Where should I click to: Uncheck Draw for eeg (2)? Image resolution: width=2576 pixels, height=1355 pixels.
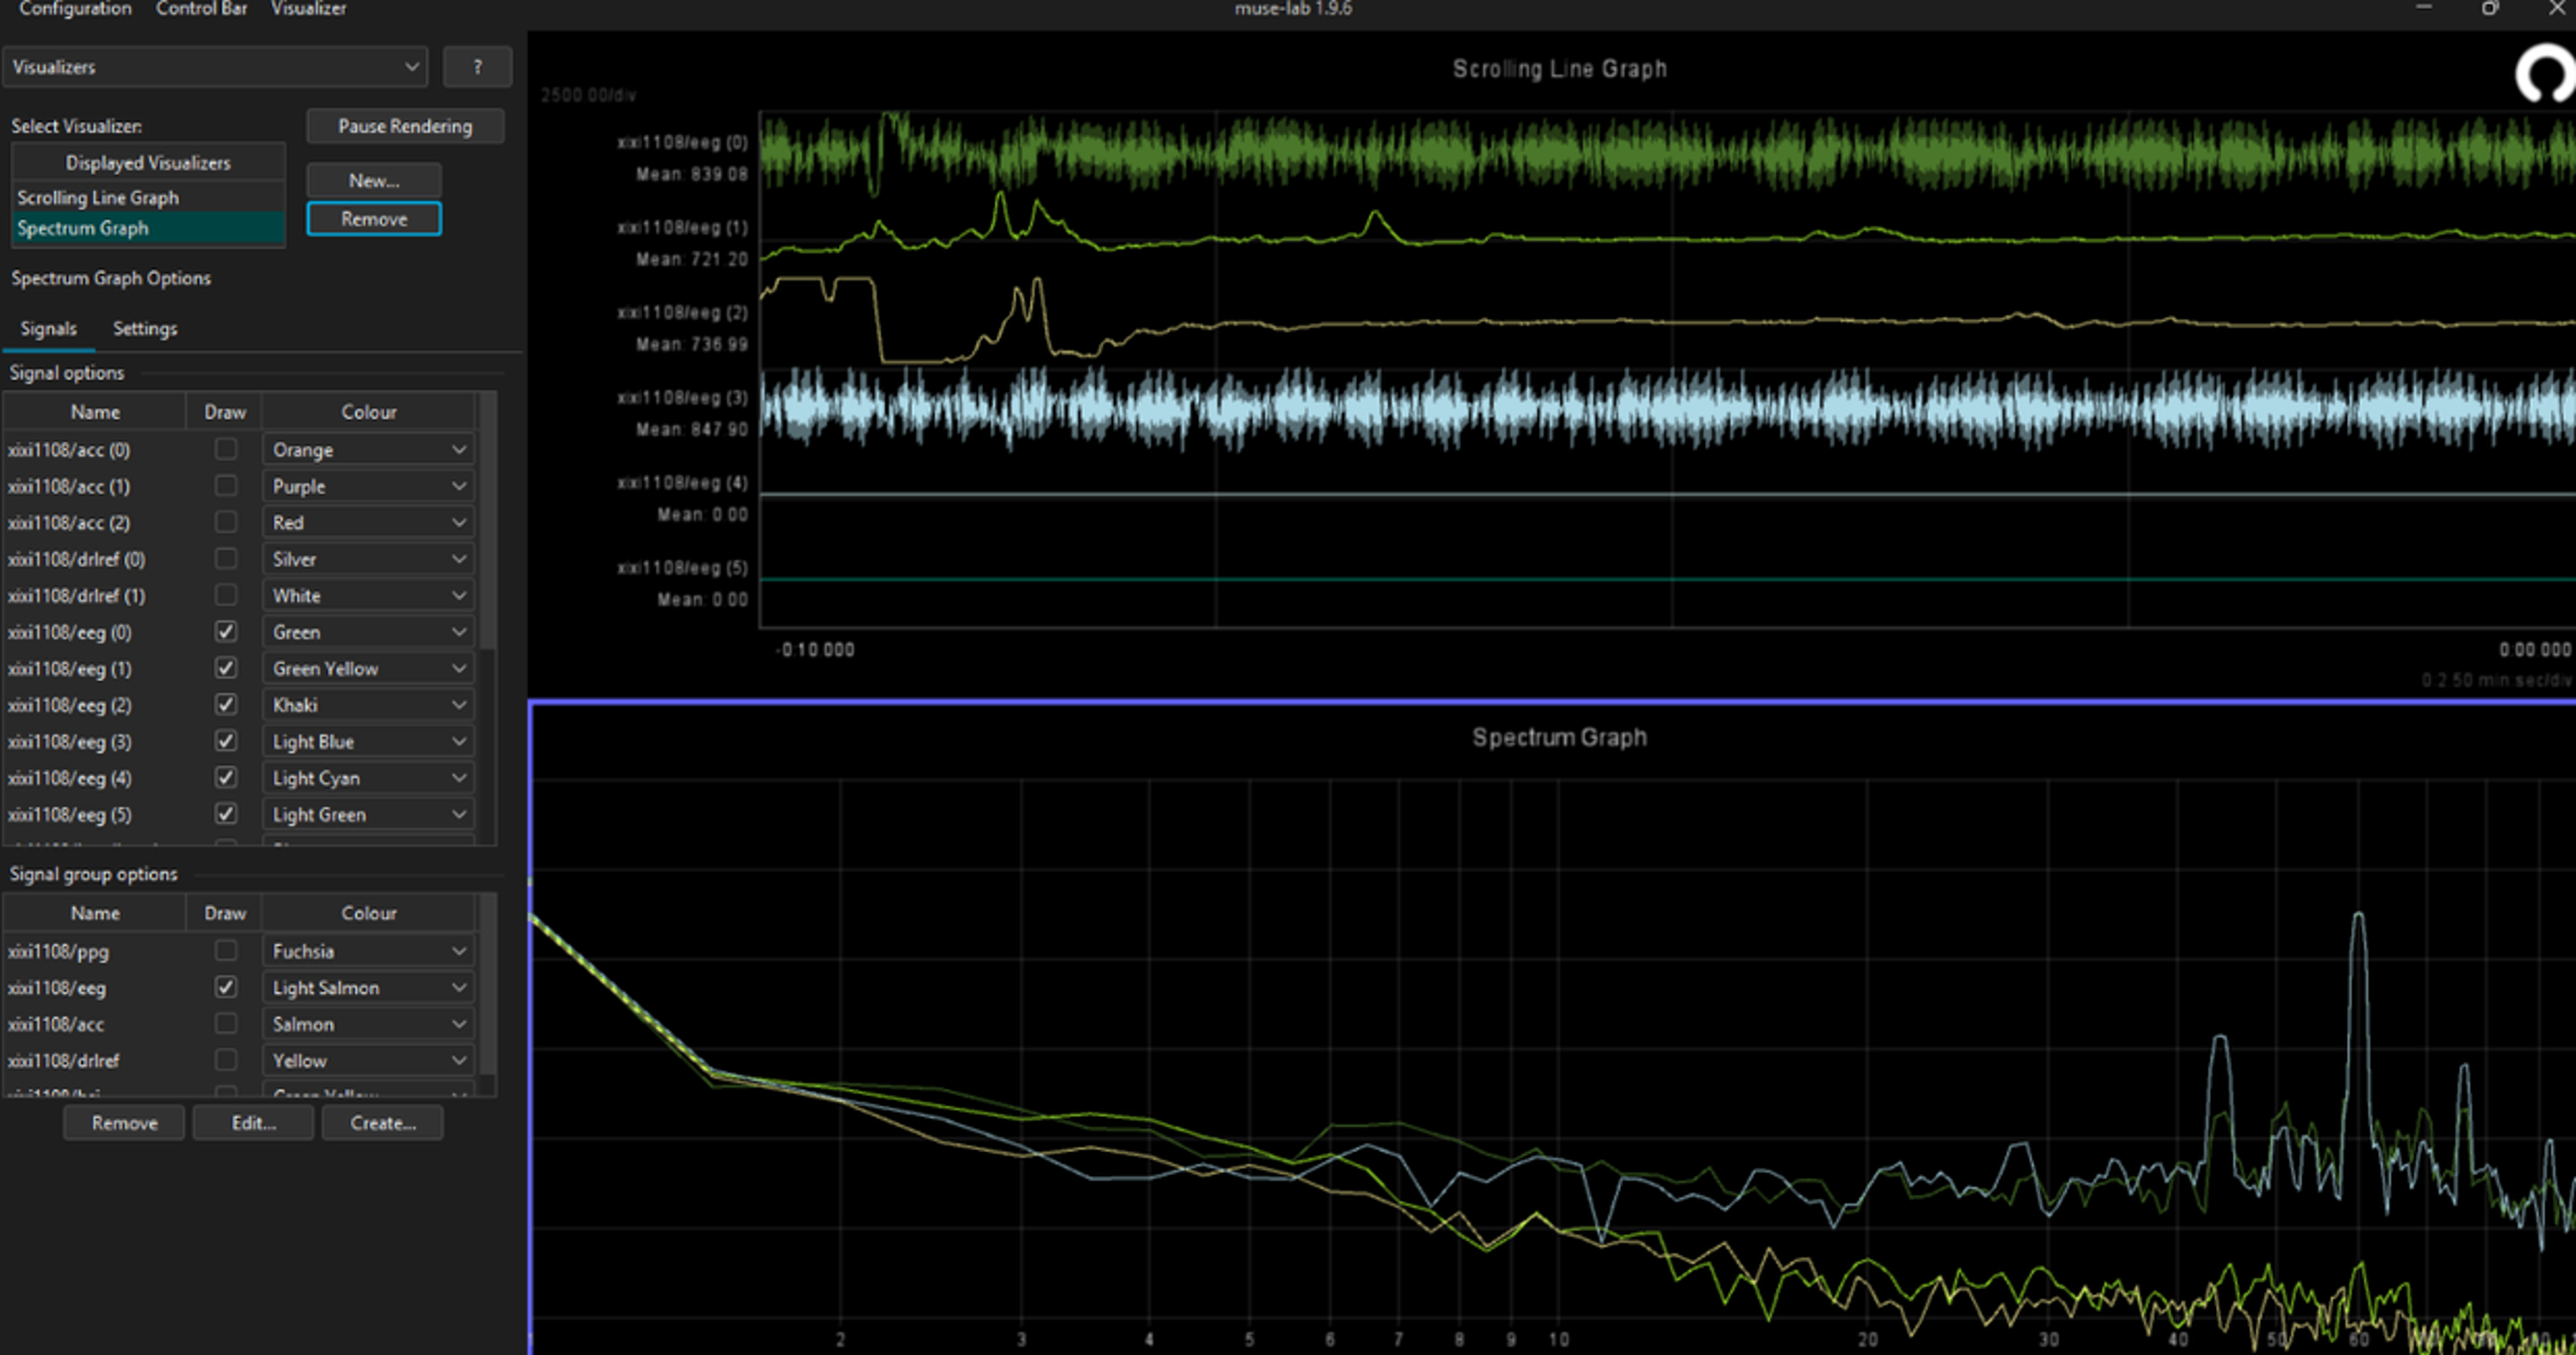click(x=226, y=705)
